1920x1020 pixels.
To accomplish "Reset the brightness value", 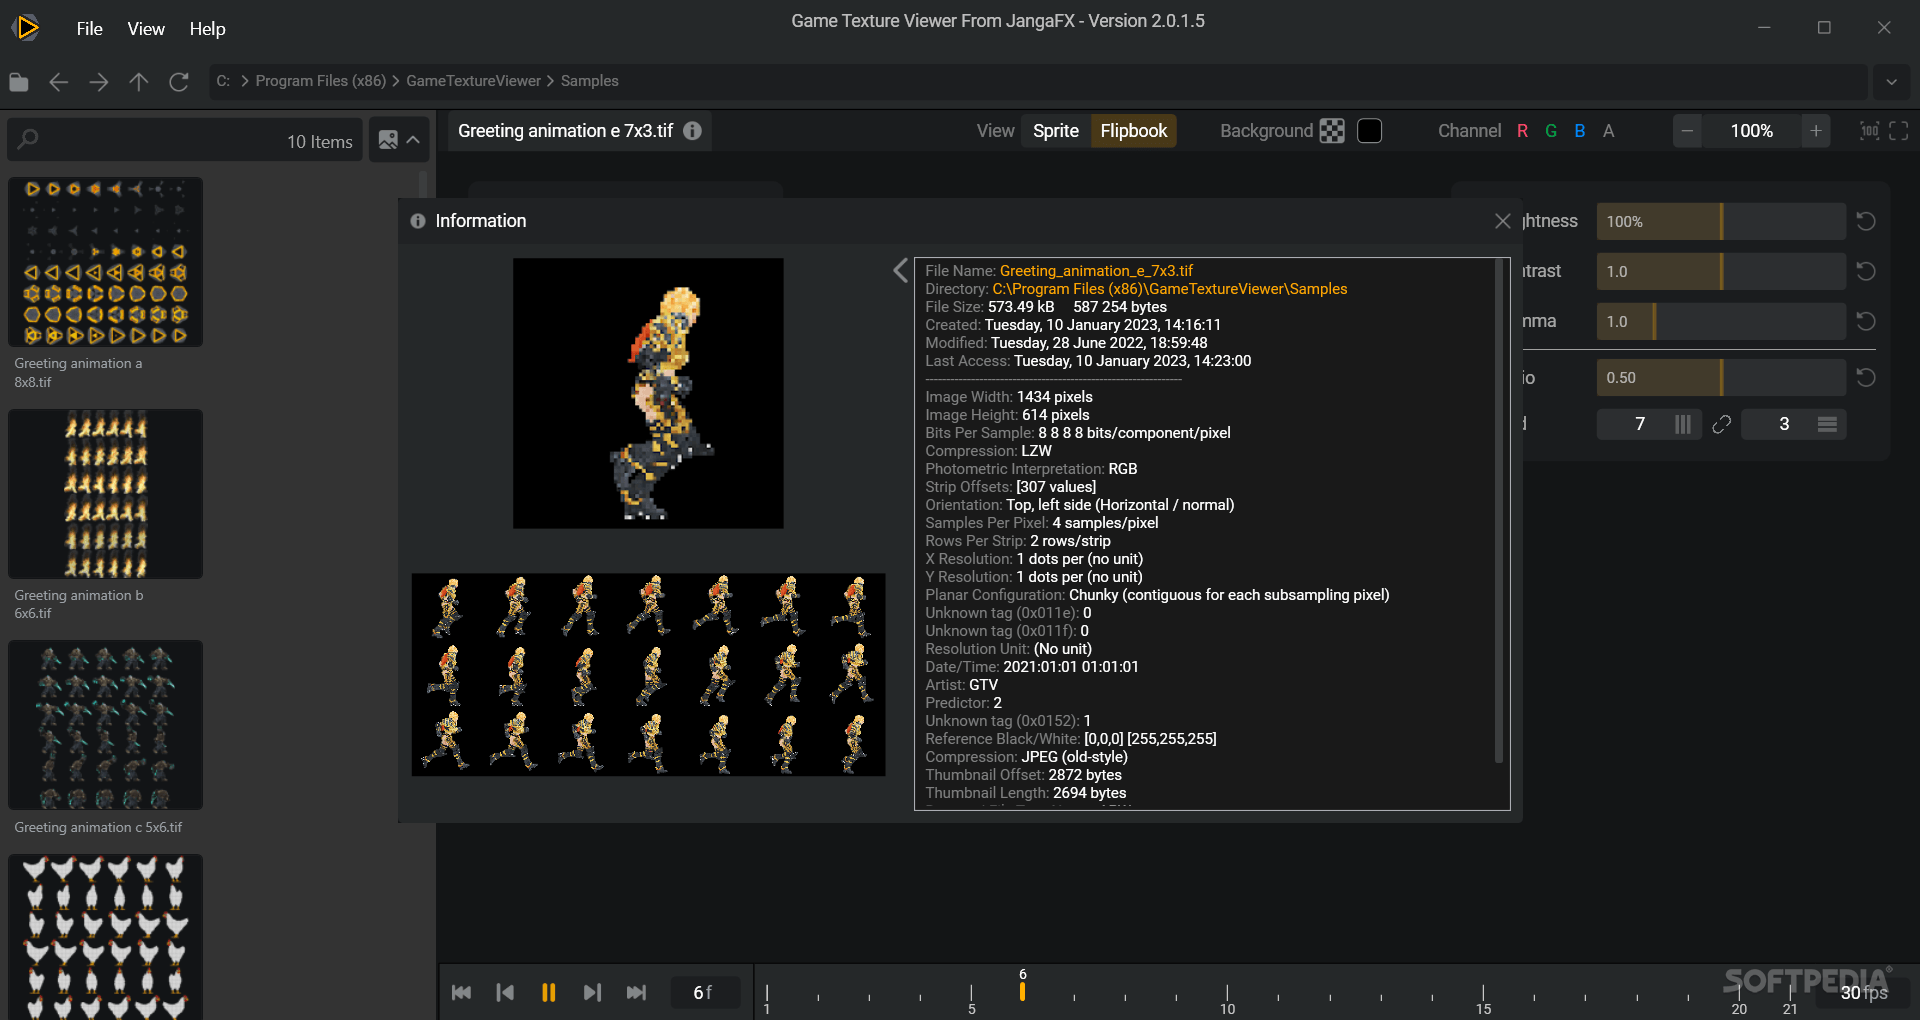I will 1866,221.
